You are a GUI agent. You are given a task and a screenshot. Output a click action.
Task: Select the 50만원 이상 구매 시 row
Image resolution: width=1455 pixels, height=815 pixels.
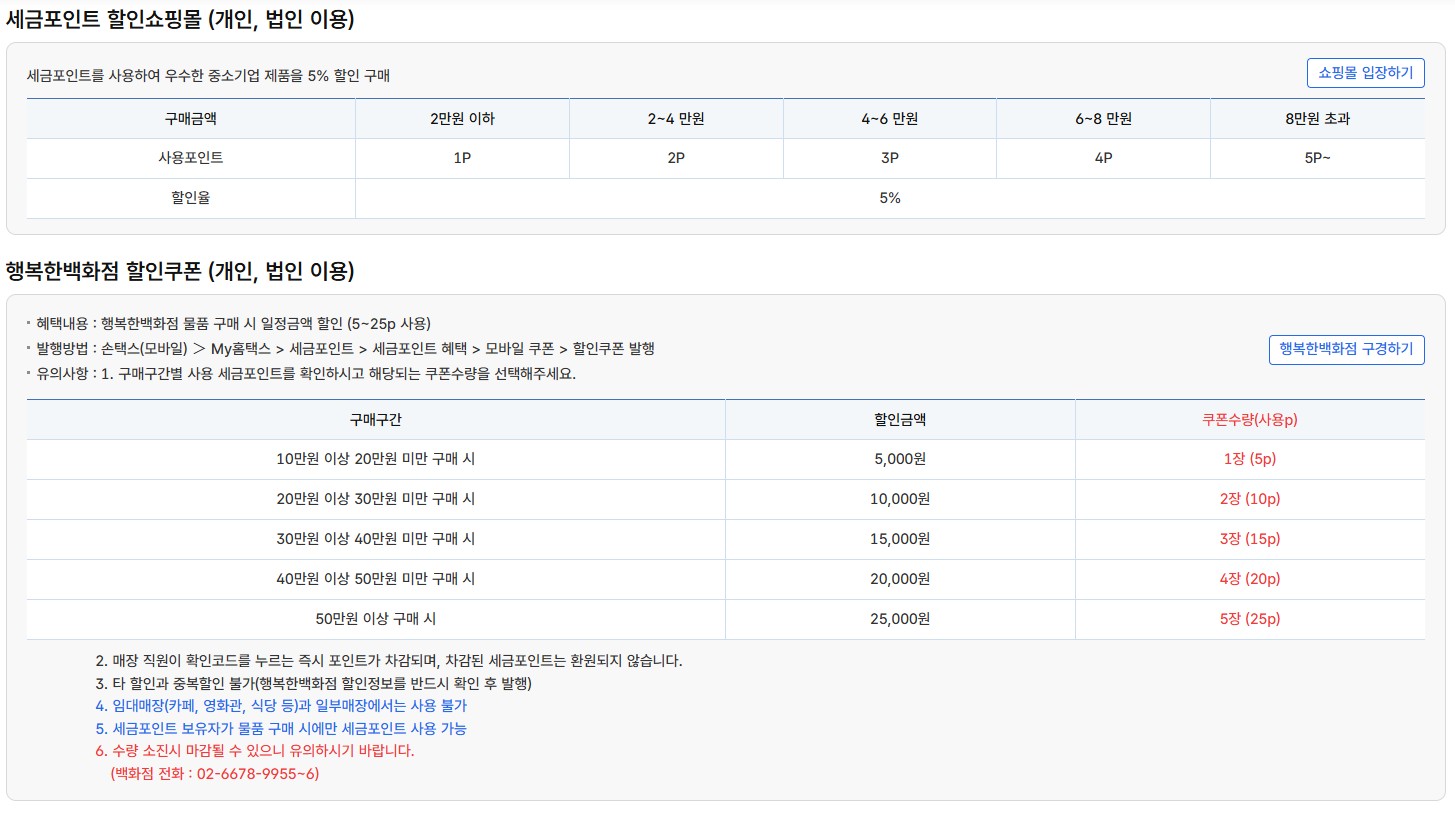[x=375, y=619]
